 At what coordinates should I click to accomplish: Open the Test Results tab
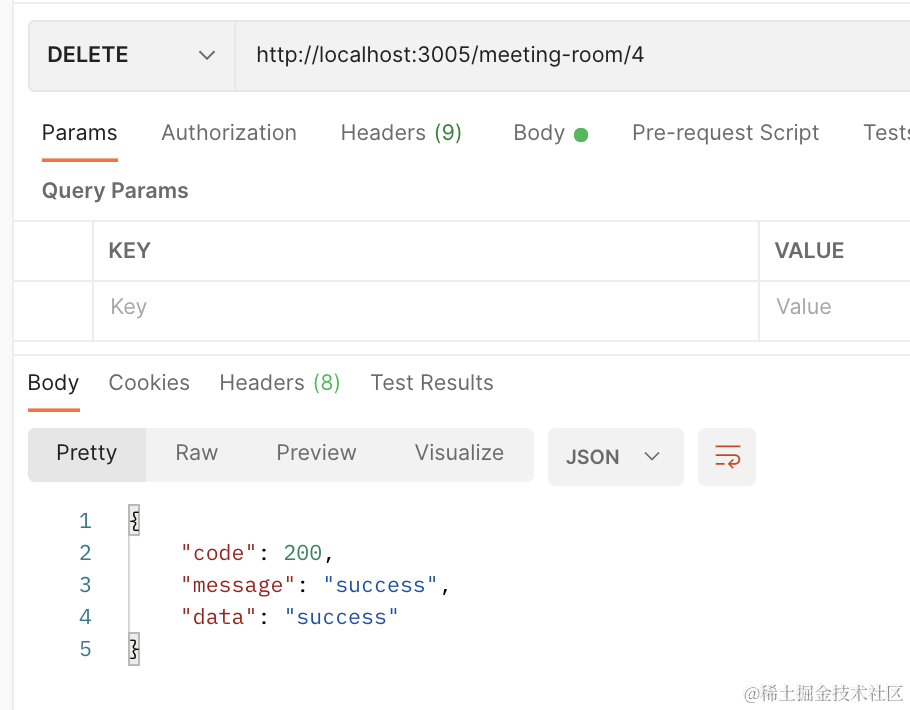tap(432, 383)
